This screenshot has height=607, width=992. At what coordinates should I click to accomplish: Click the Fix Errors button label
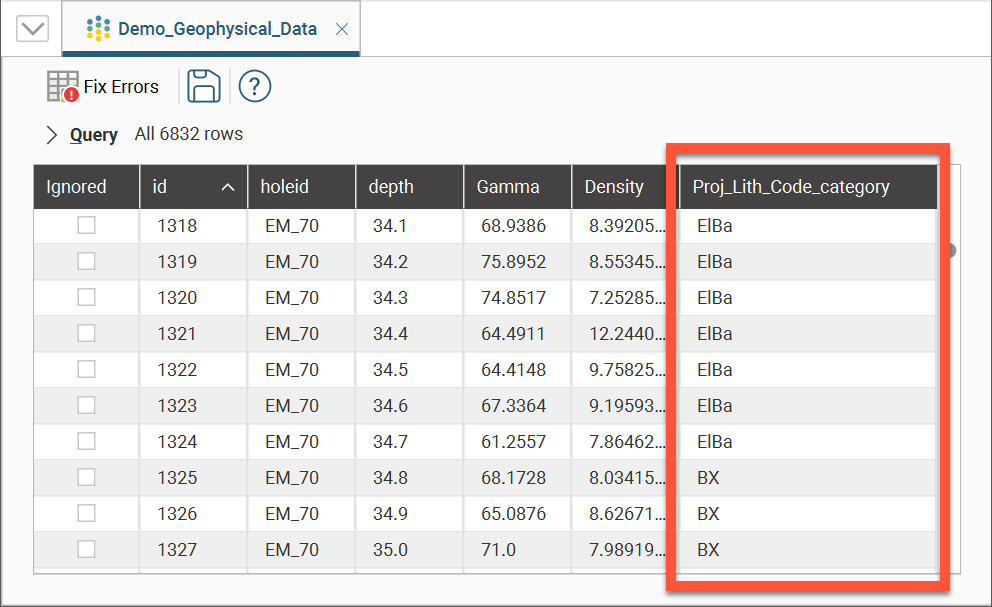pos(121,87)
